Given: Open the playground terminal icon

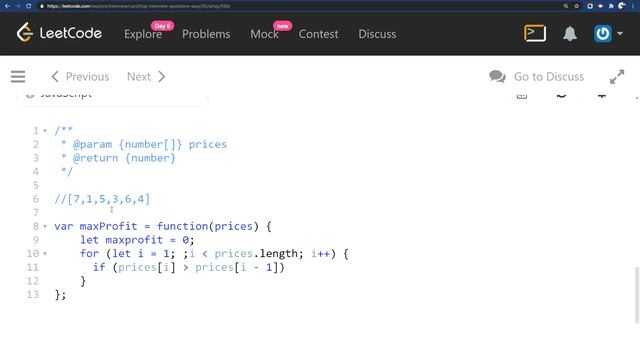Looking at the screenshot, I should [535, 33].
